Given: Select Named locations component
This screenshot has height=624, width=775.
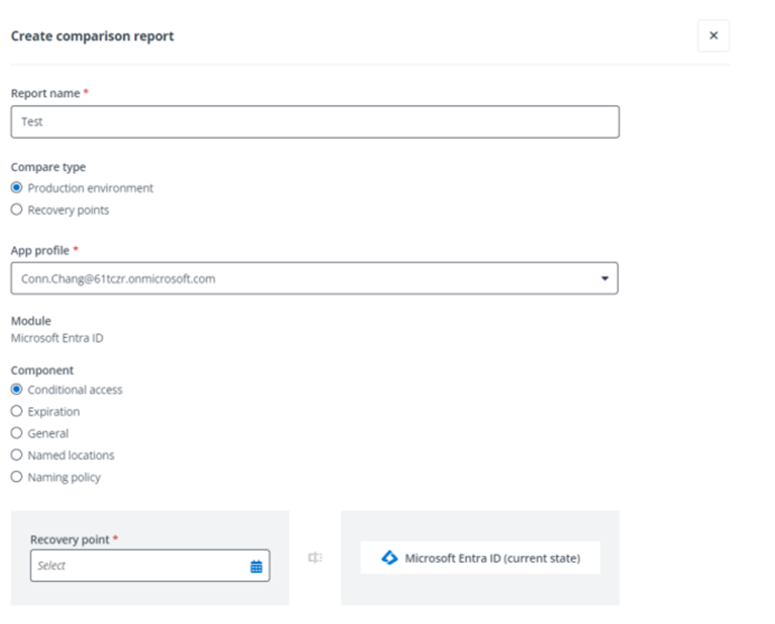Looking at the screenshot, I should (x=16, y=456).
